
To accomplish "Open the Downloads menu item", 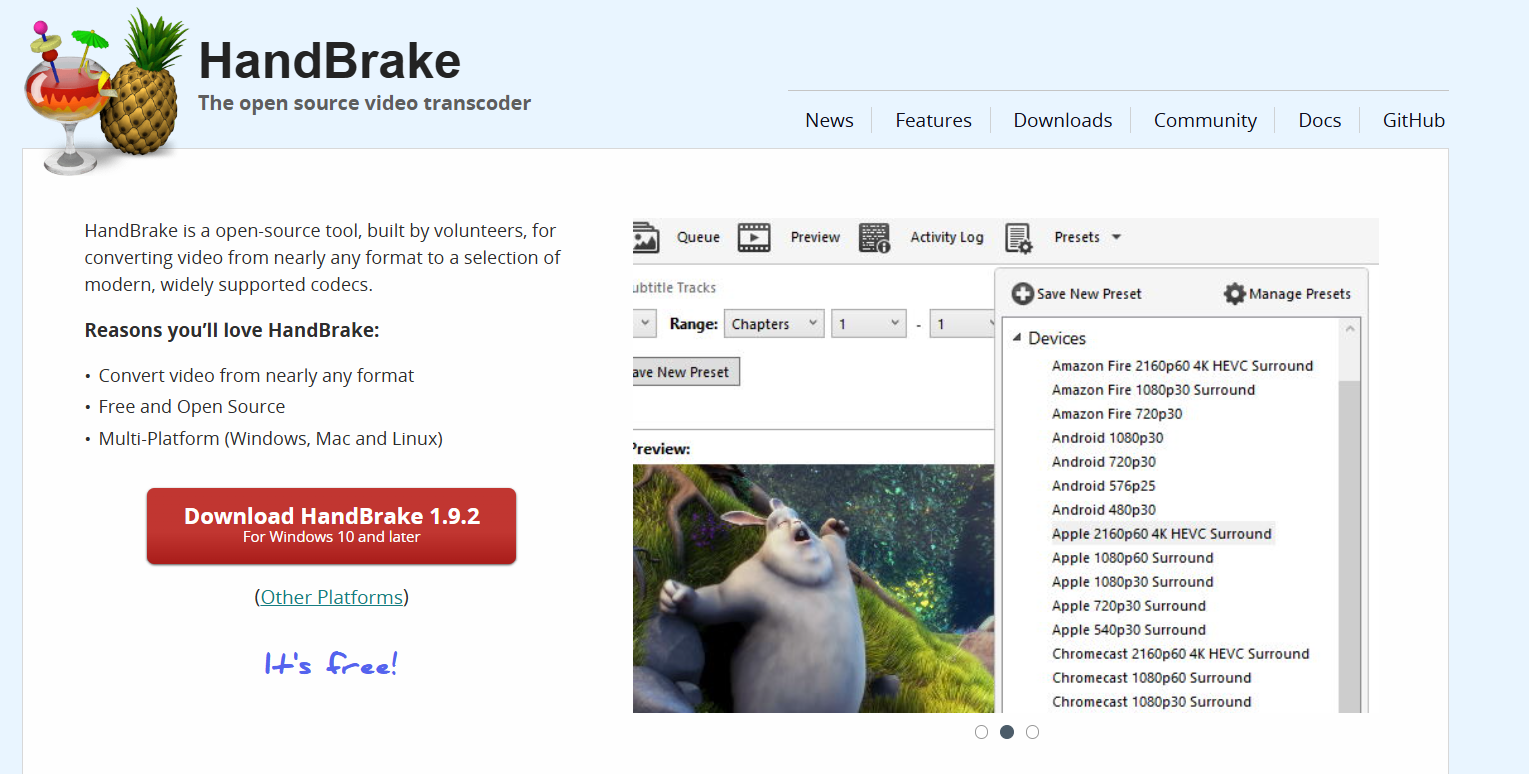I will tap(1063, 120).
